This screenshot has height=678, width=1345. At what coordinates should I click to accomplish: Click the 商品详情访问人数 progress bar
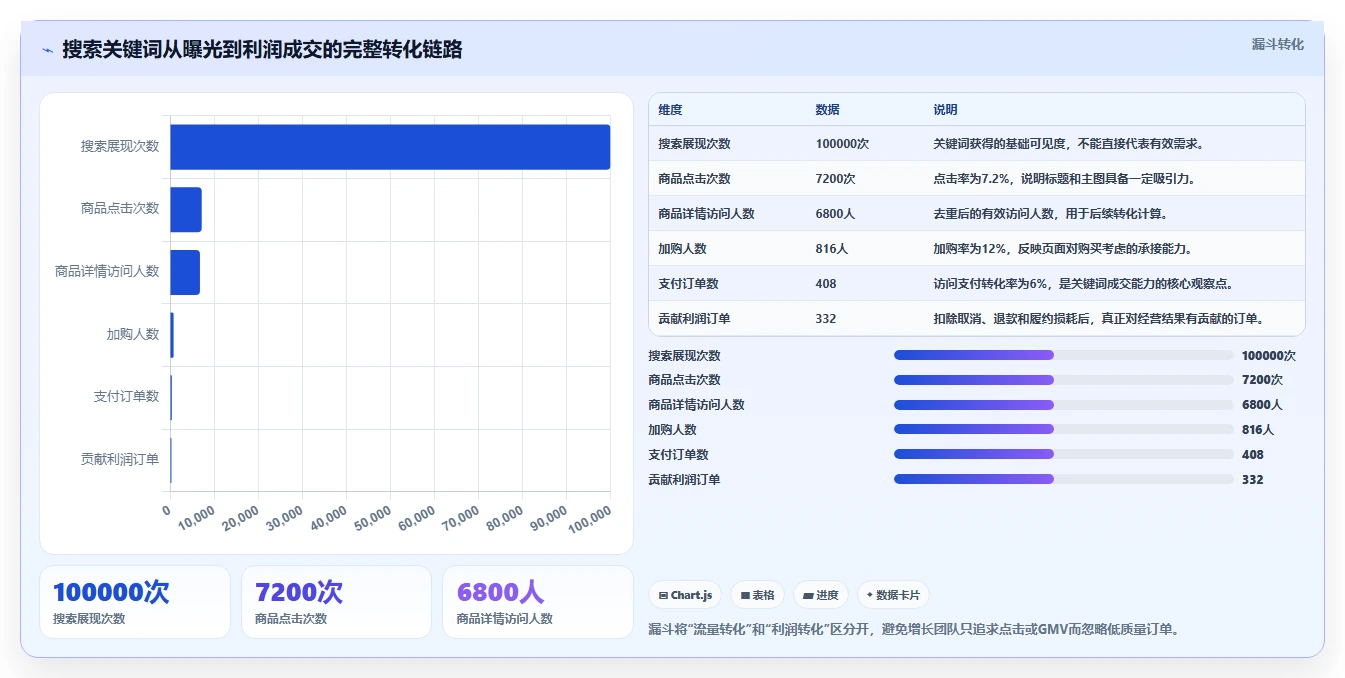coord(1064,405)
